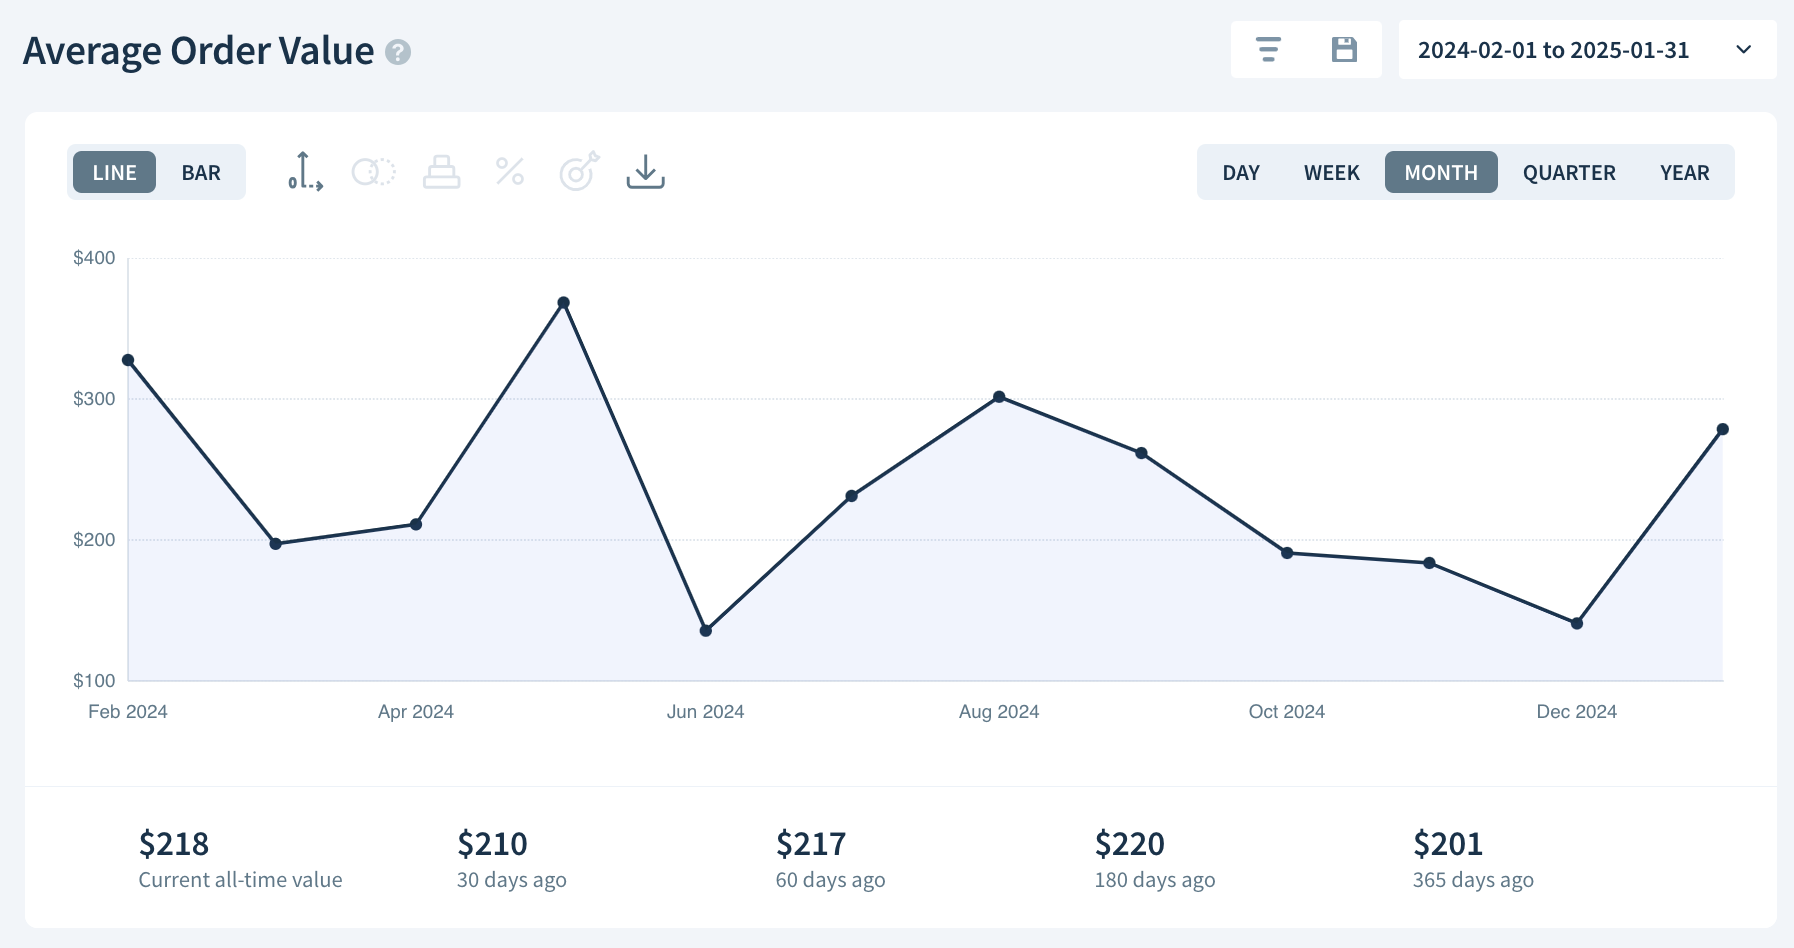Screen dimensions: 1794x948
Task: Select the DAY interval tab
Action: click(1241, 172)
